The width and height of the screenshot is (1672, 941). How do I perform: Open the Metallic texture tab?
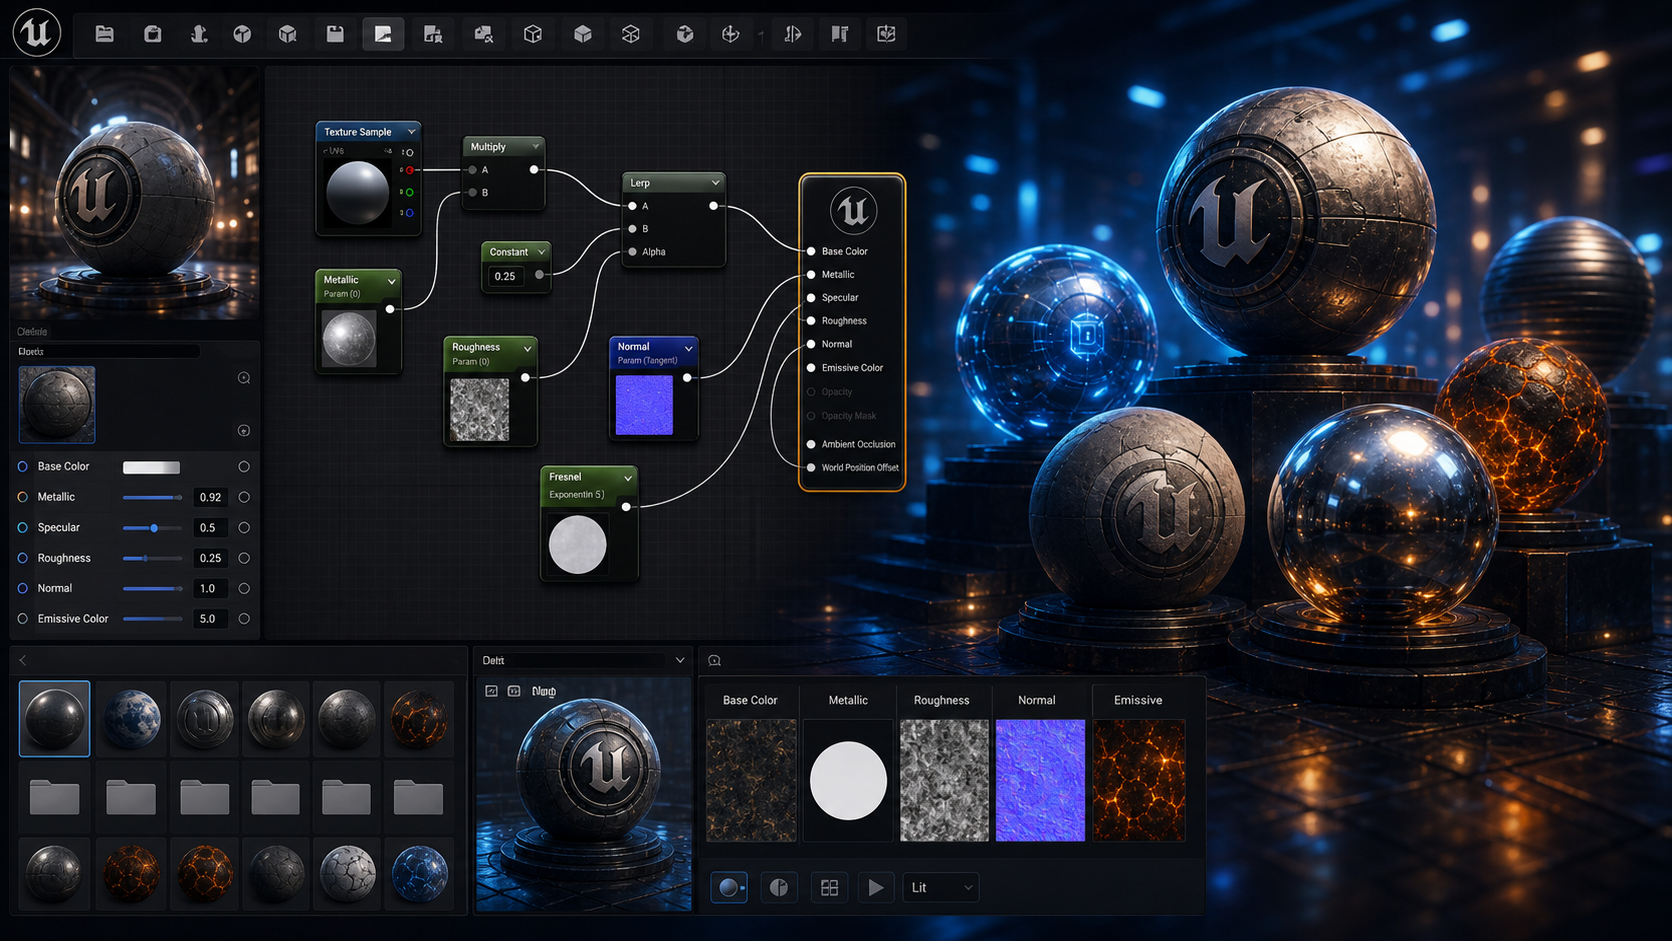(x=848, y=700)
